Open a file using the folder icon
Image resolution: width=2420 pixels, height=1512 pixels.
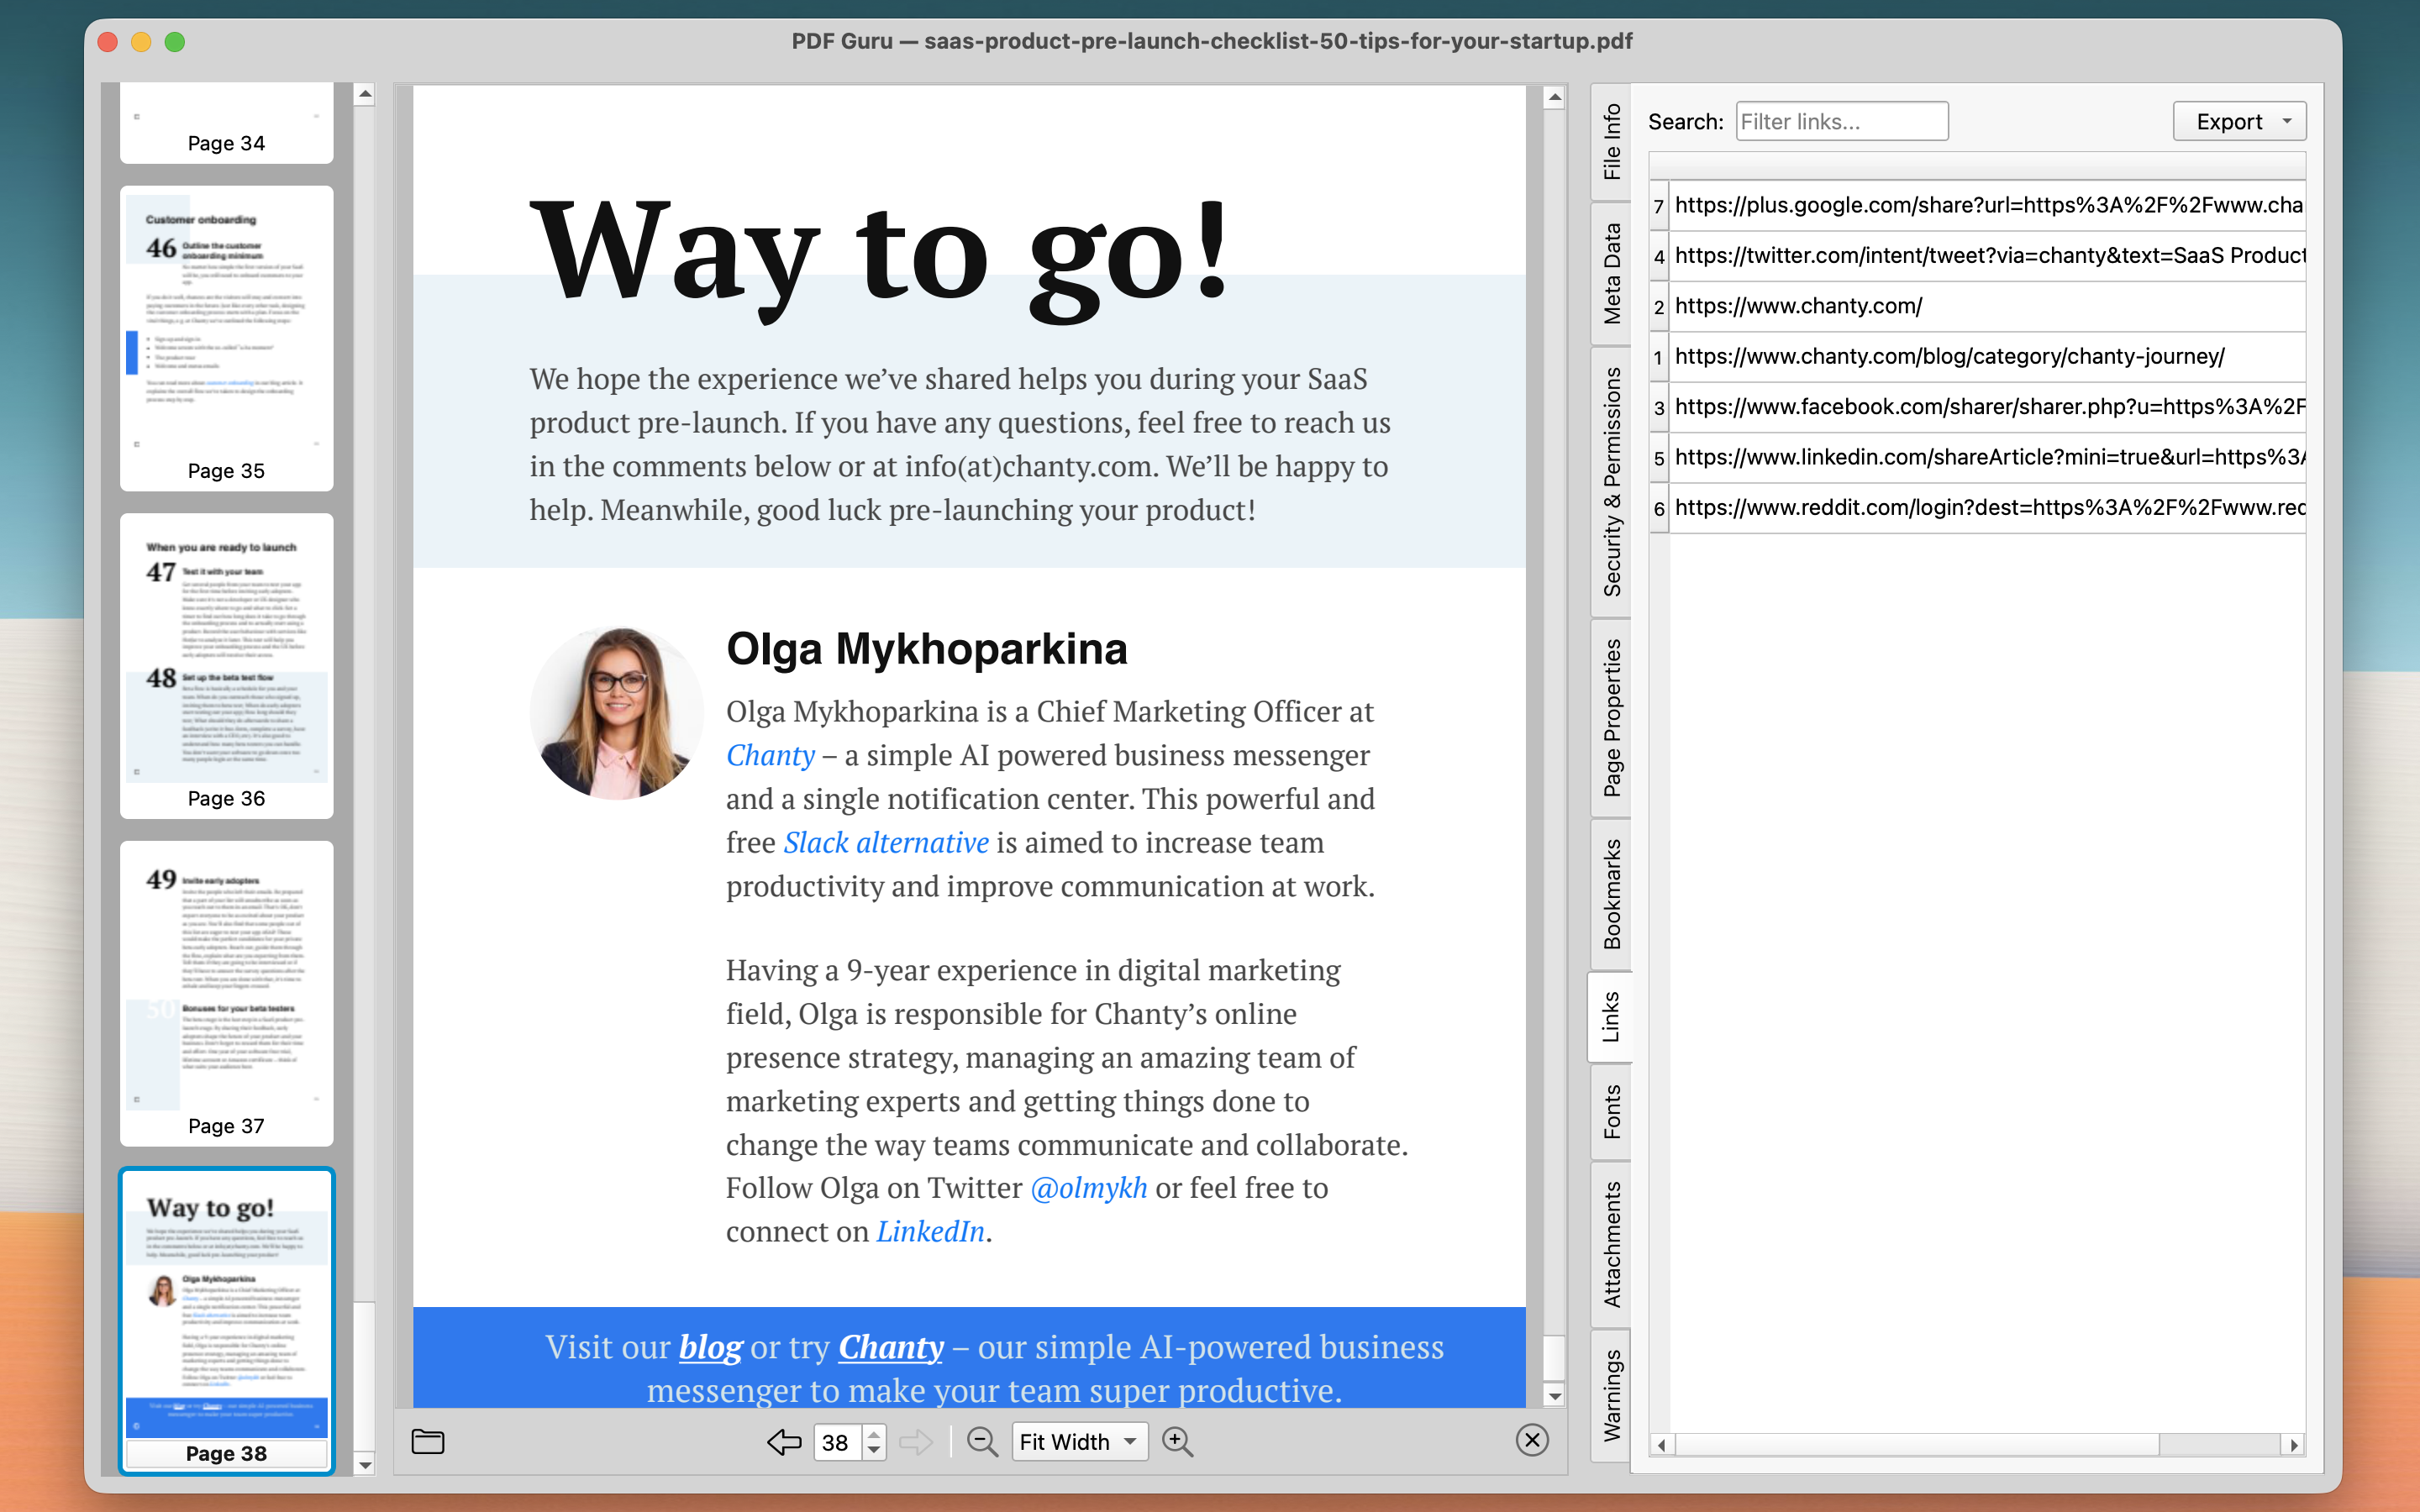coord(427,1441)
